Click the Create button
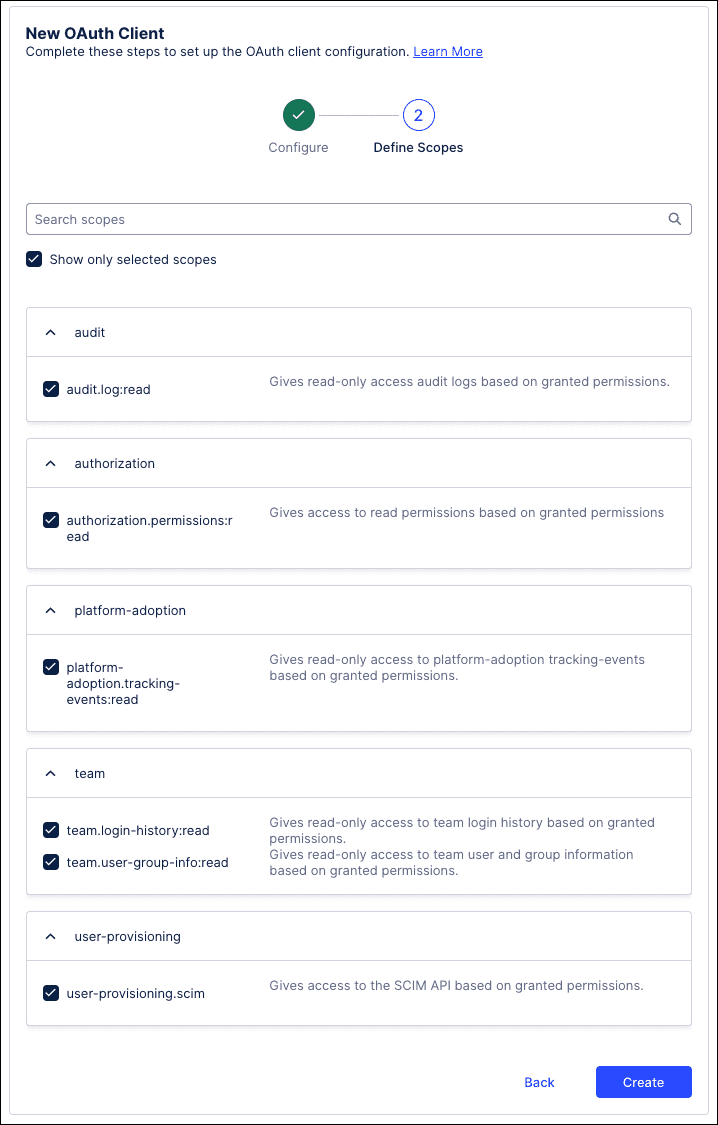The width and height of the screenshot is (718, 1125). pyautogui.click(x=643, y=1082)
